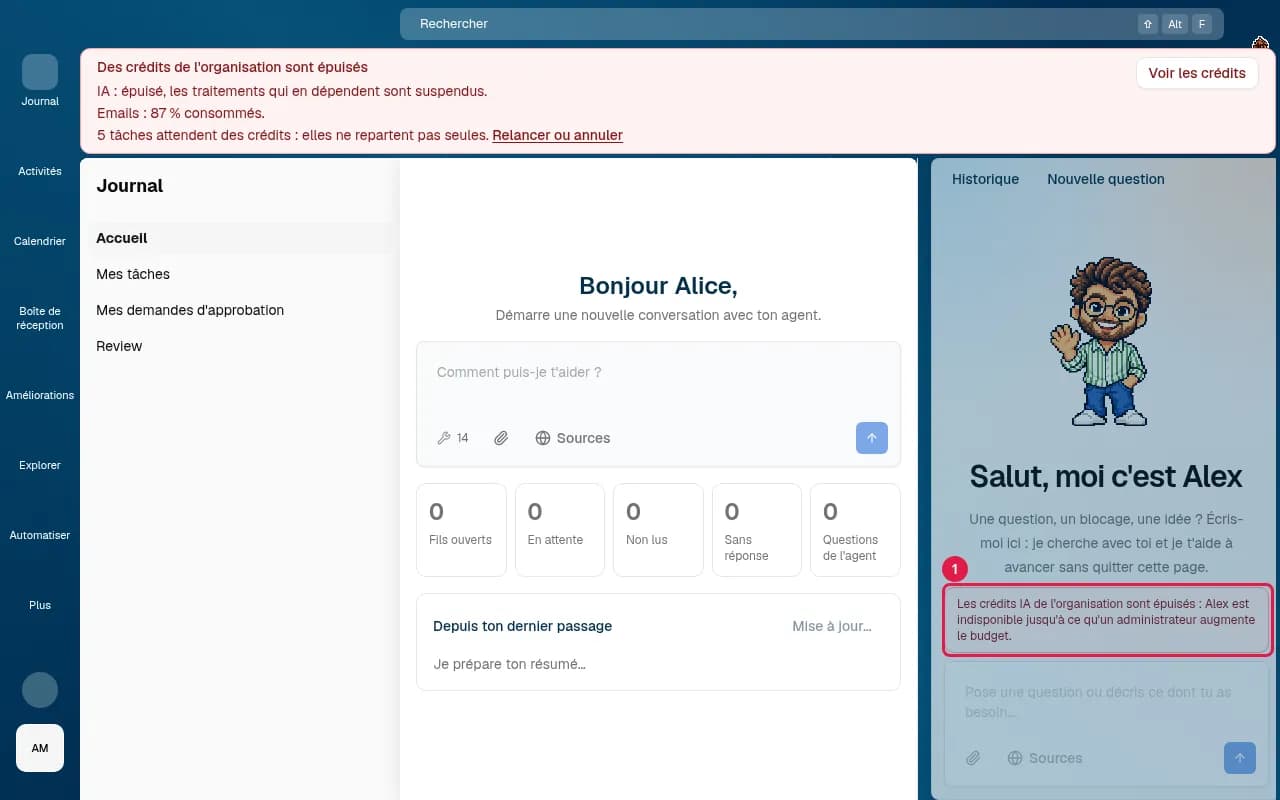This screenshot has width=1280, height=800.
Task: Open Sources in Alex's question box
Action: click(1045, 758)
